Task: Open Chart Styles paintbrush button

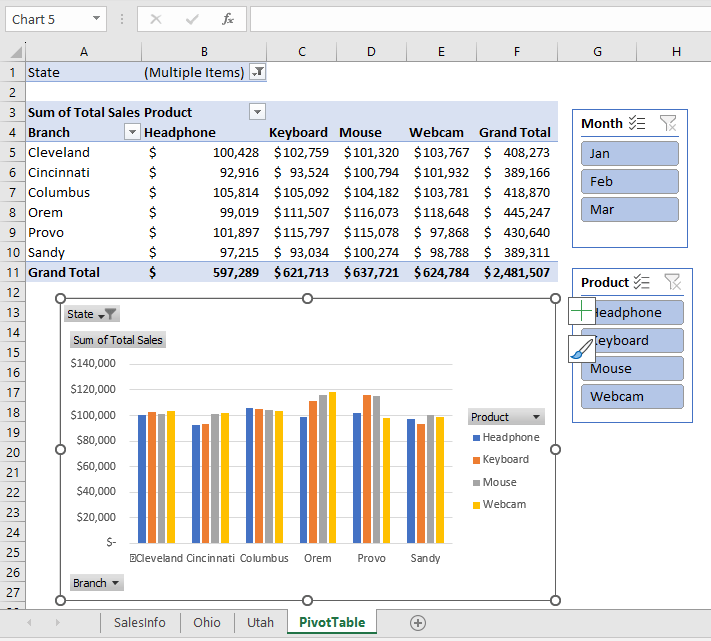Action: click(x=582, y=348)
